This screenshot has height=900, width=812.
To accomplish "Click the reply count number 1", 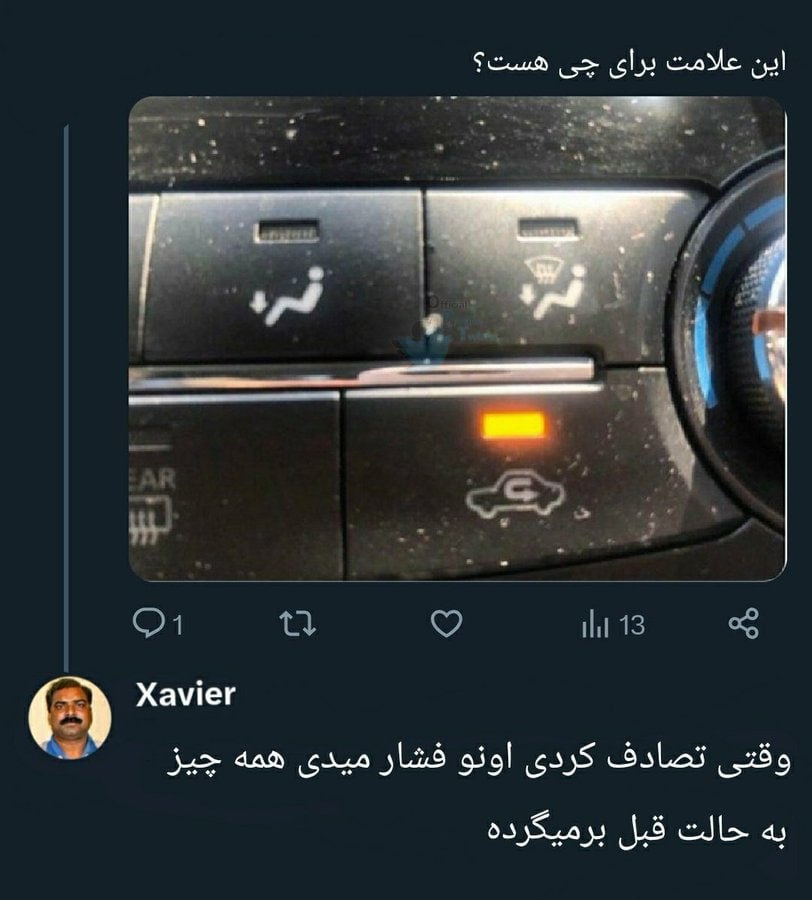I will tap(178, 625).
